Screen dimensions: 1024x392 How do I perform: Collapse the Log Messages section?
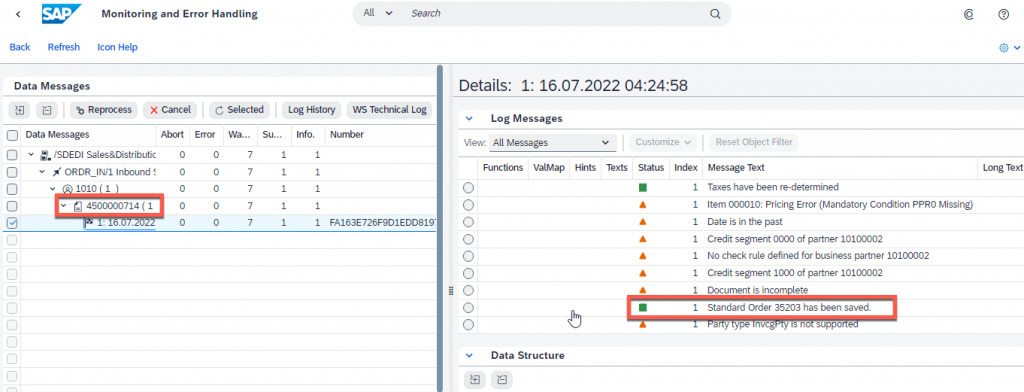click(x=468, y=119)
